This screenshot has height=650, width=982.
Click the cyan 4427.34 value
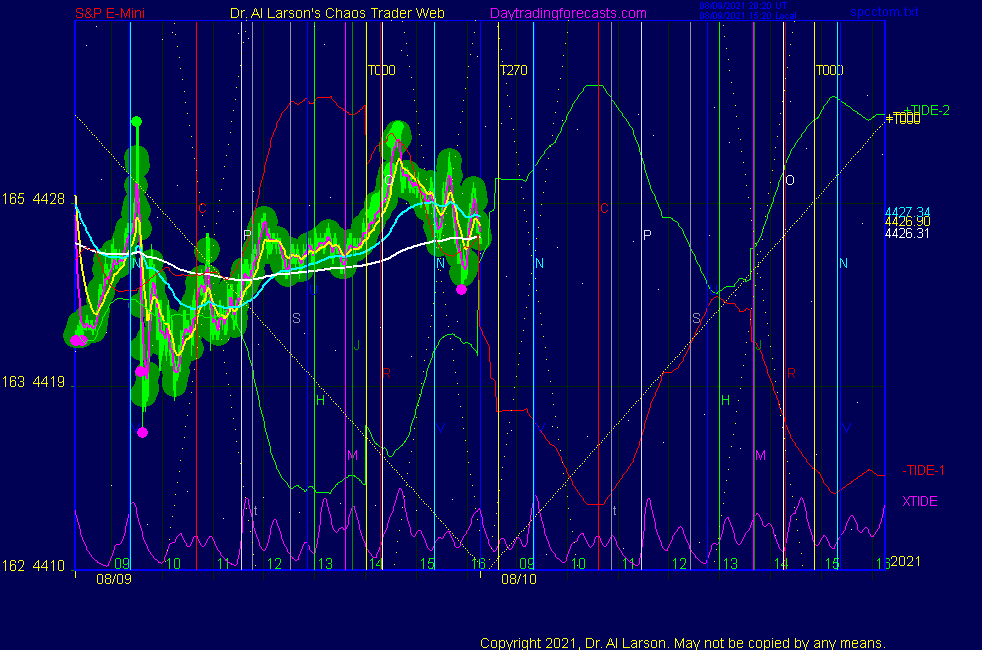[x=907, y=212]
